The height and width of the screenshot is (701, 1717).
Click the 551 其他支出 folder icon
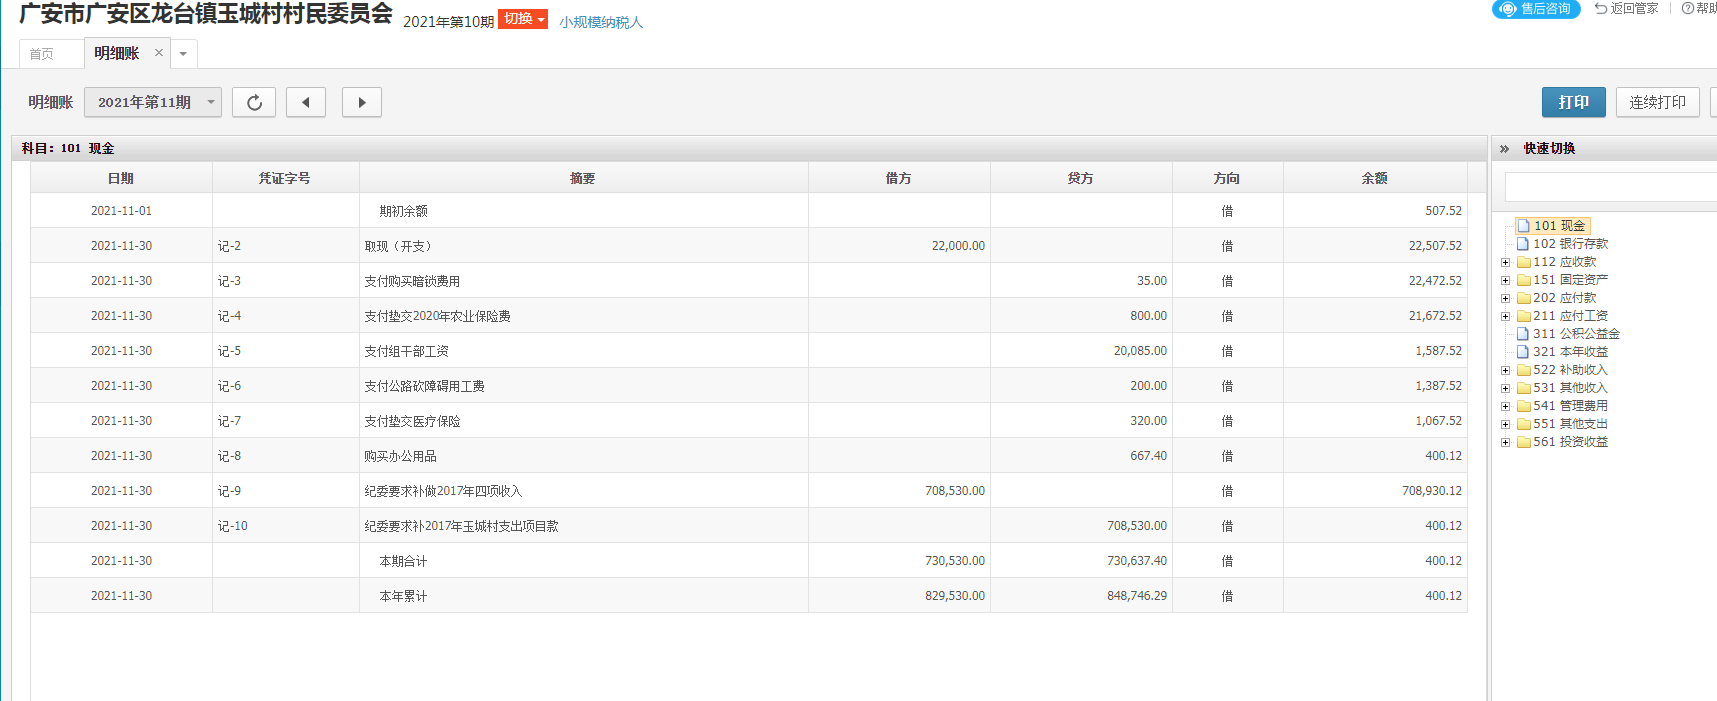pos(1524,424)
